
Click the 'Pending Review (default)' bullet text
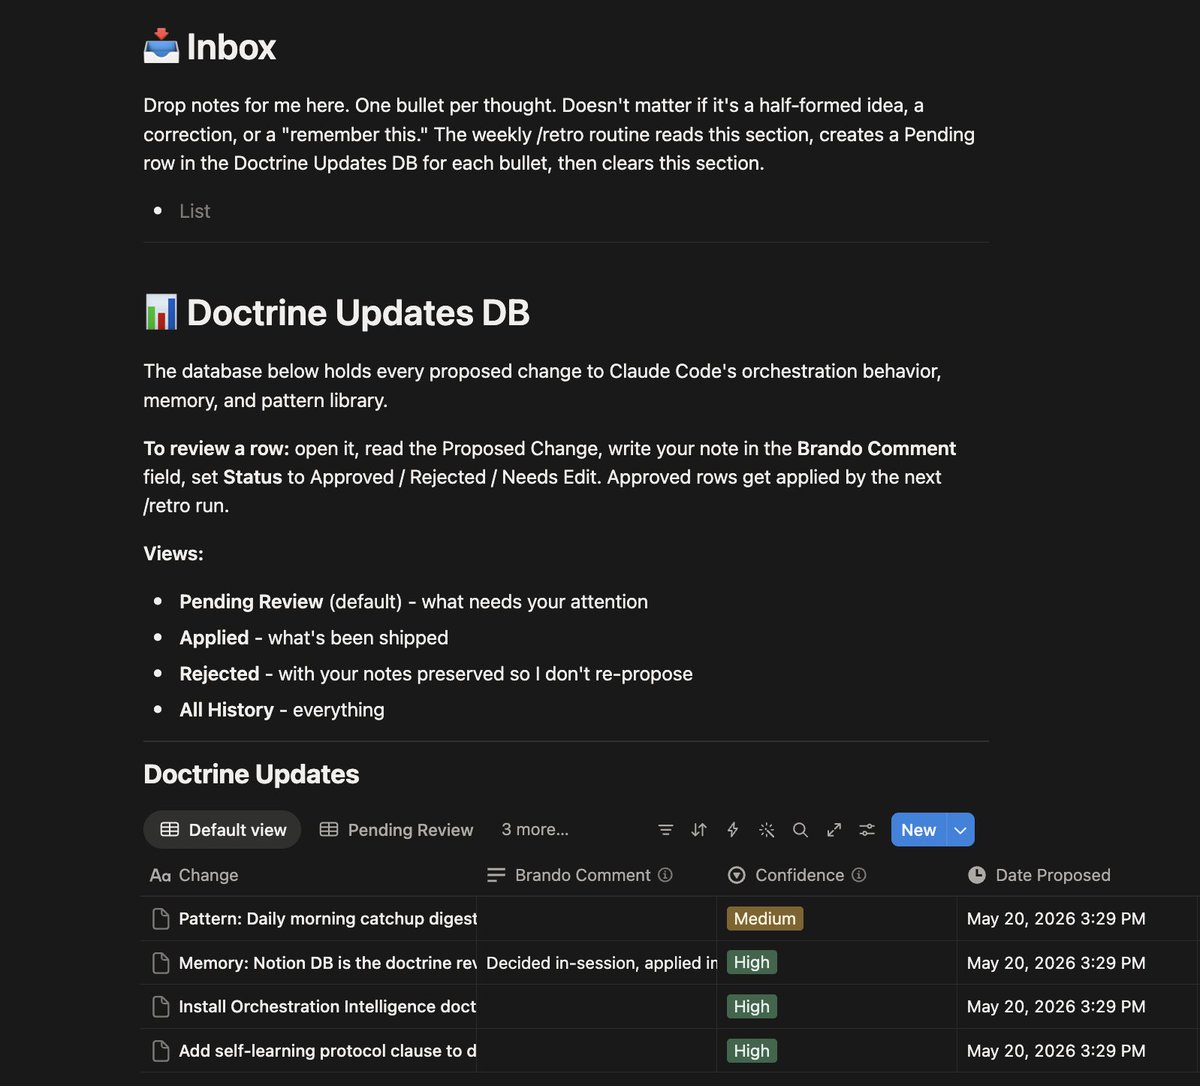(x=413, y=602)
